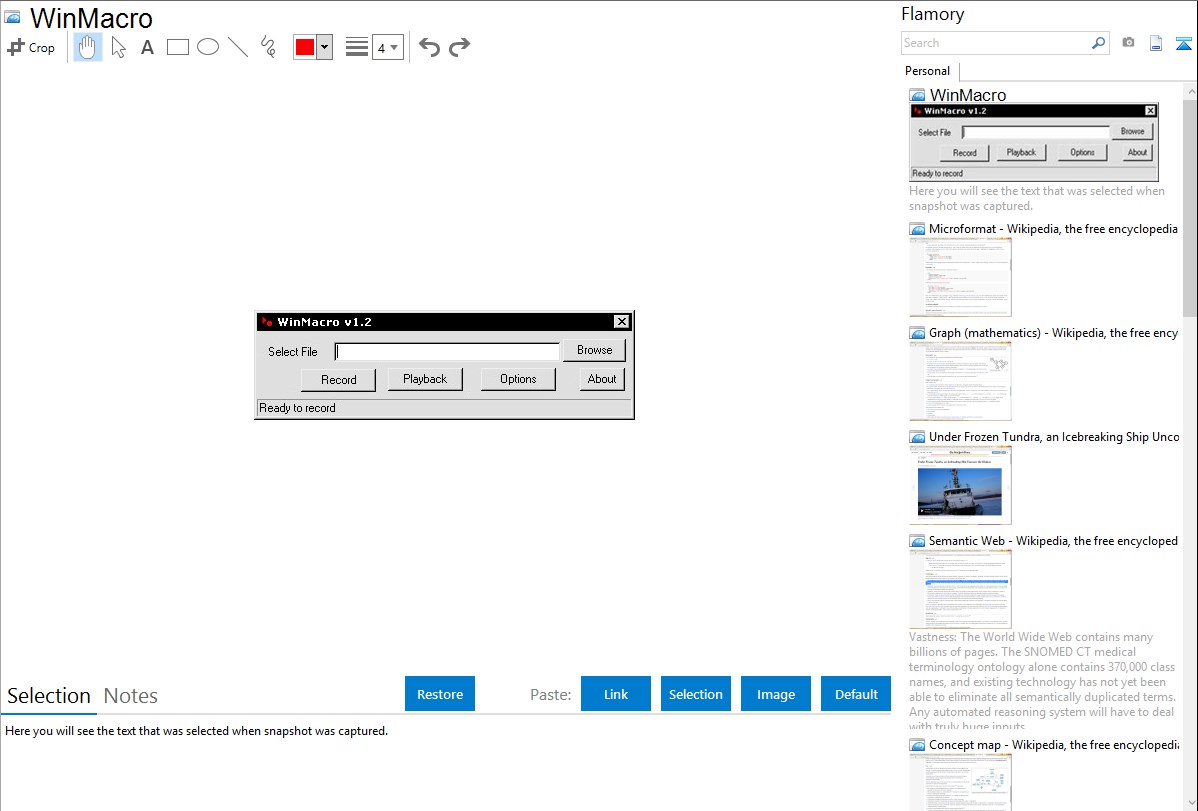Image resolution: width=1198 pixels, height=811 pixels.
Task: Click the 'Graph (mathematics) - Wikipedia' title
Action: pyautogui.click(x=1054, y=333)
